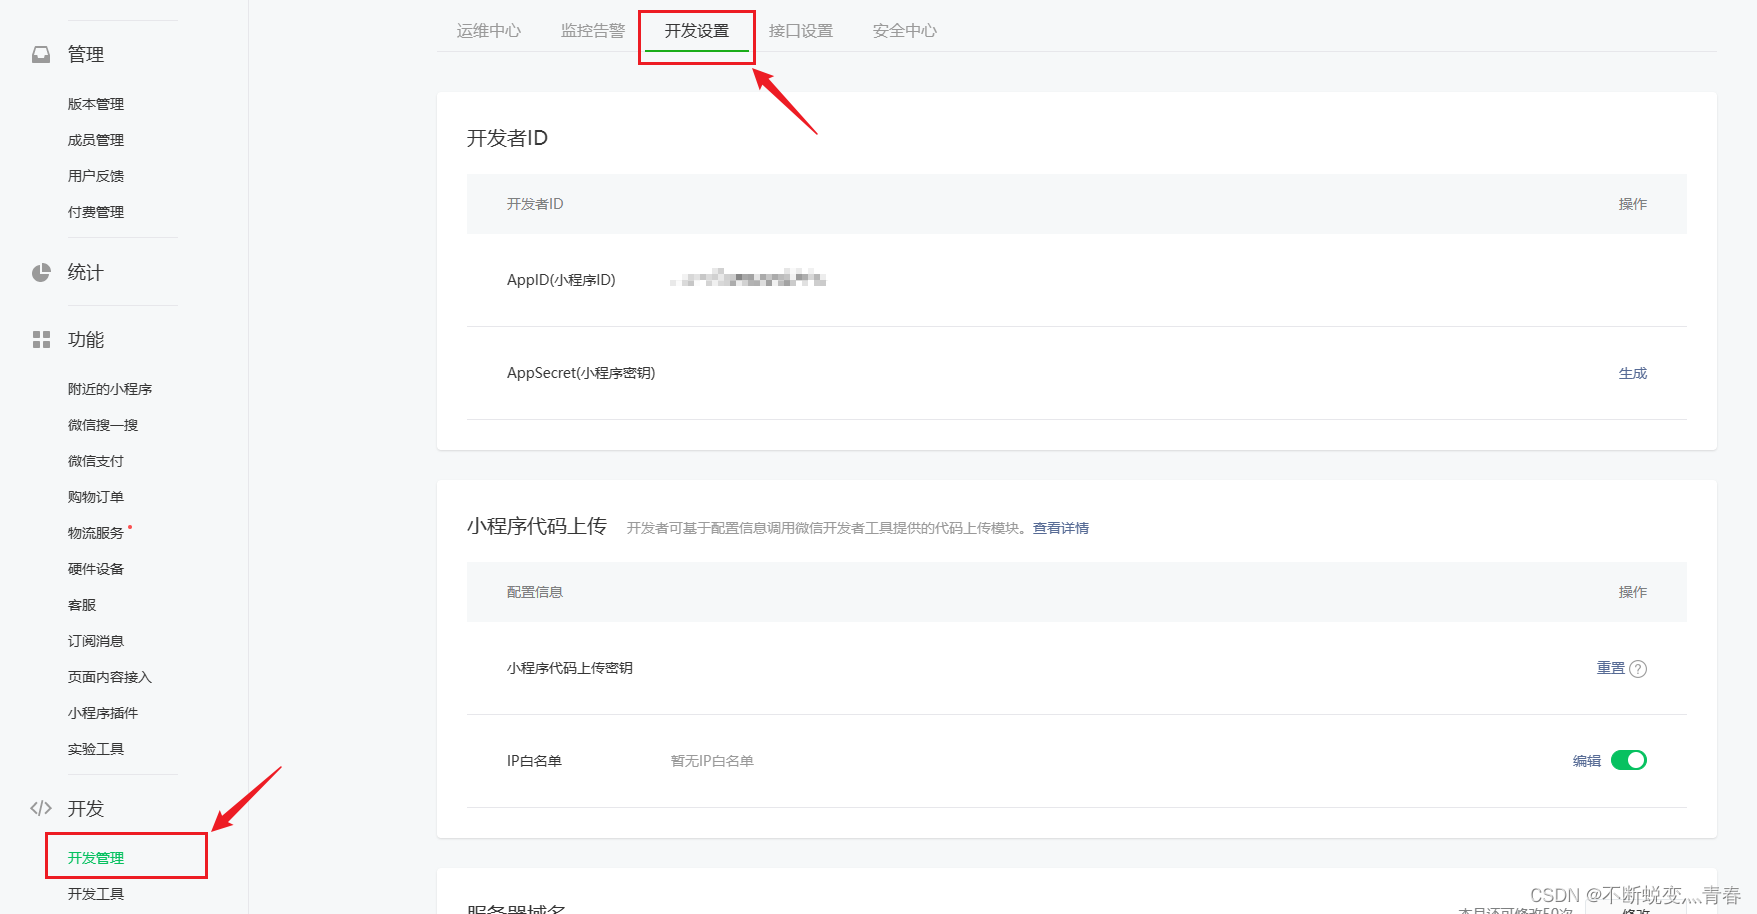Viewport: 1757px width, 914px height.
Task: Click the AppID(小程序ID) label
Action: coord(561,280)
